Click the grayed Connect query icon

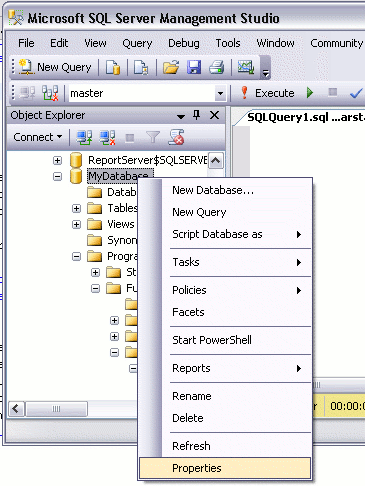27,93
